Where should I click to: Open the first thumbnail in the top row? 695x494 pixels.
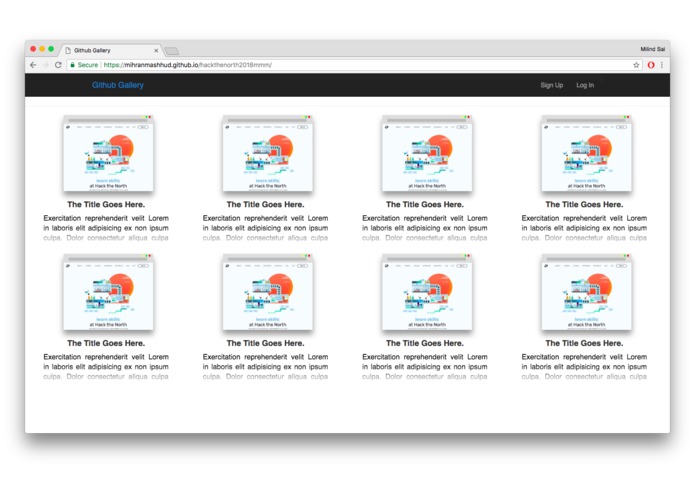(108, 153)
